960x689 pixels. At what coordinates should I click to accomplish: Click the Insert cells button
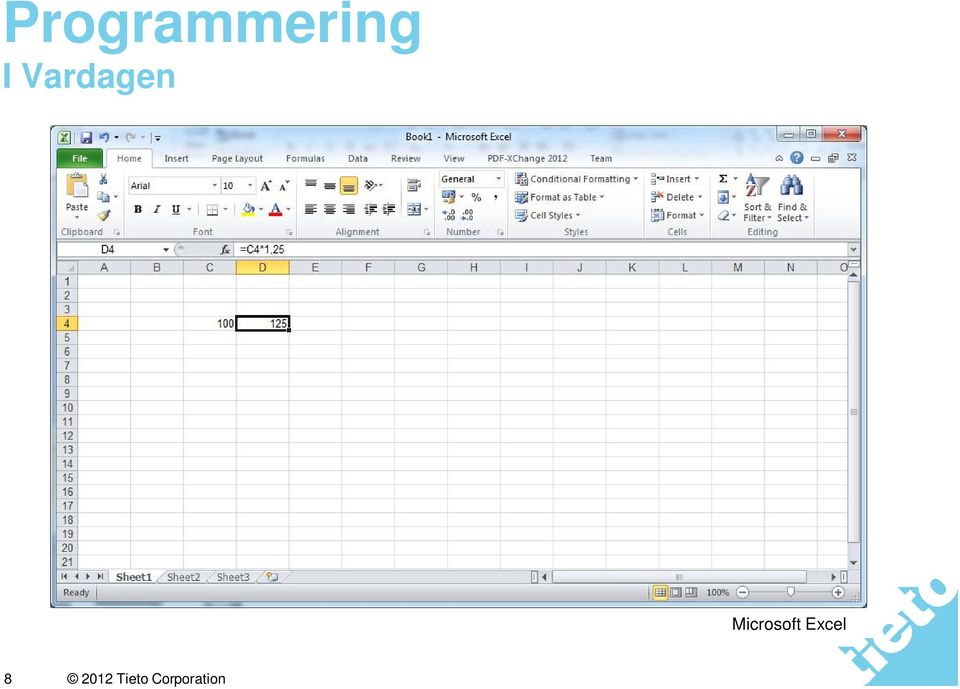tap(675, 179)
